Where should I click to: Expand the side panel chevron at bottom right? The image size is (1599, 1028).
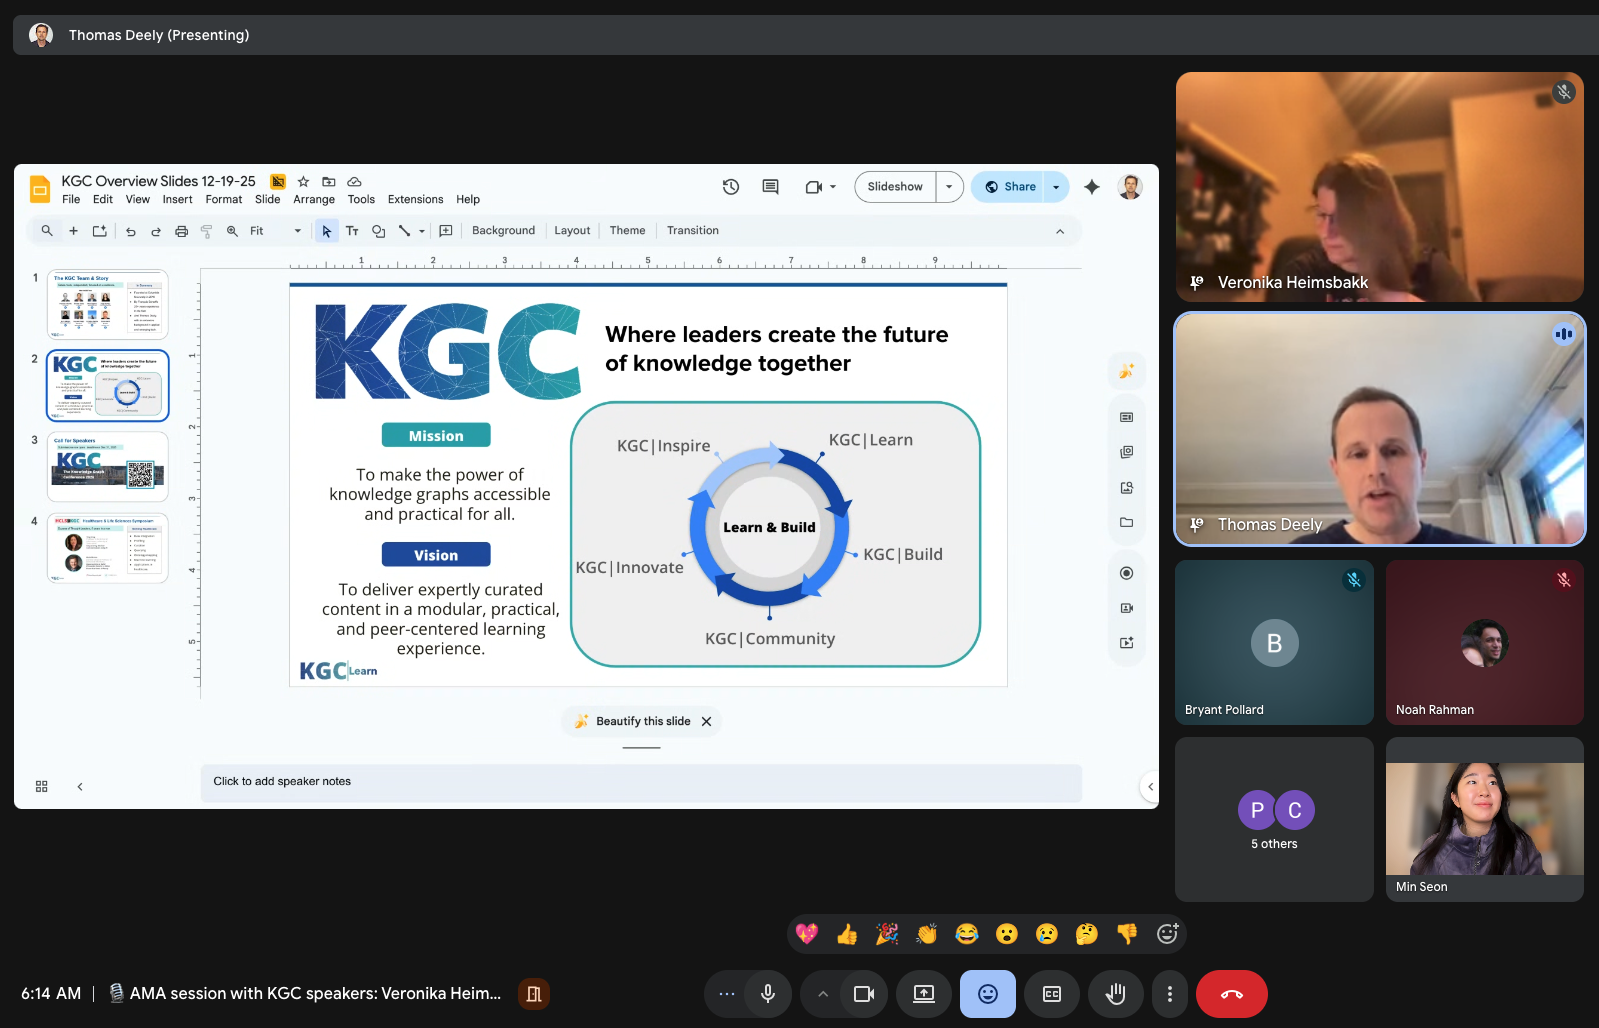coord(1150,787)
